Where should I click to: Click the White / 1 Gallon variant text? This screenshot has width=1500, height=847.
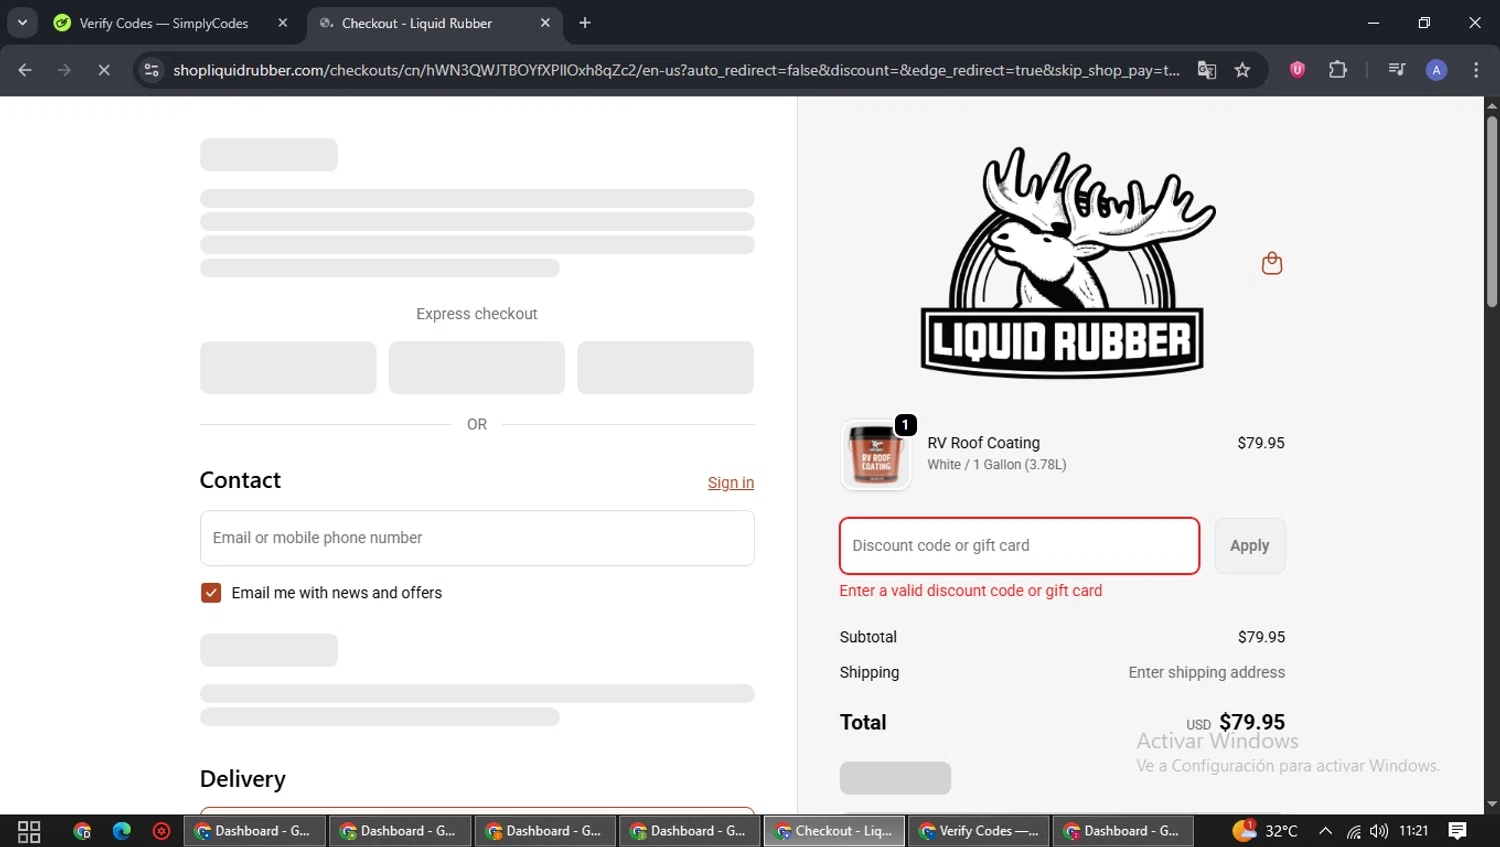point(996,465)
